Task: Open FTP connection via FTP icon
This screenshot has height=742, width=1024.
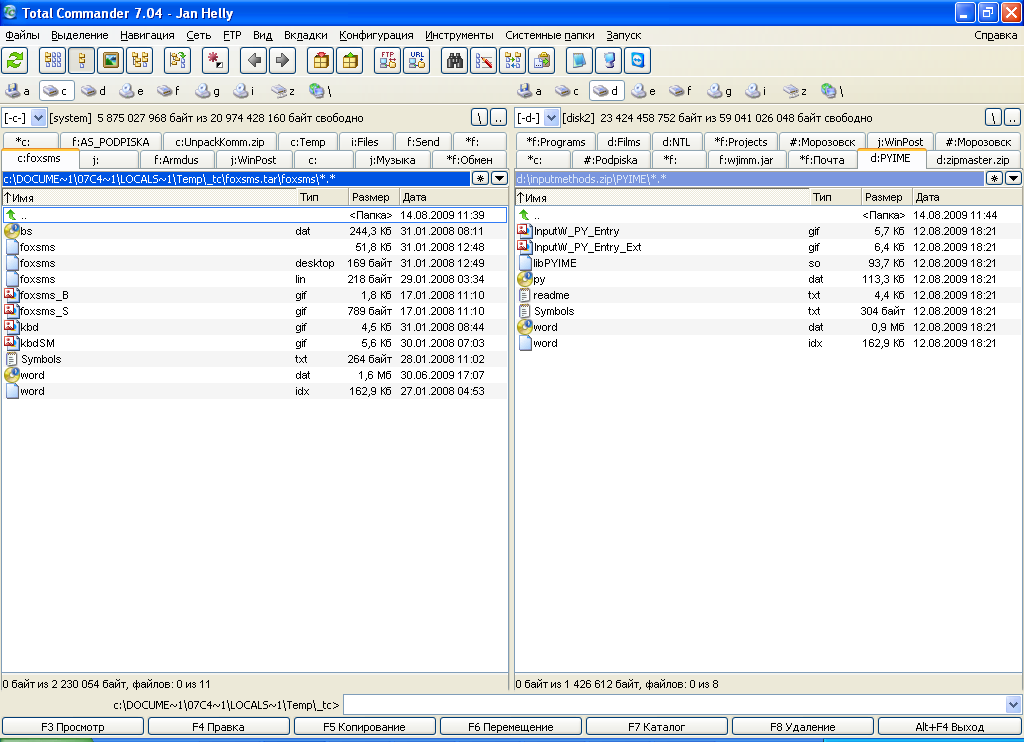Action: point(388,61)
